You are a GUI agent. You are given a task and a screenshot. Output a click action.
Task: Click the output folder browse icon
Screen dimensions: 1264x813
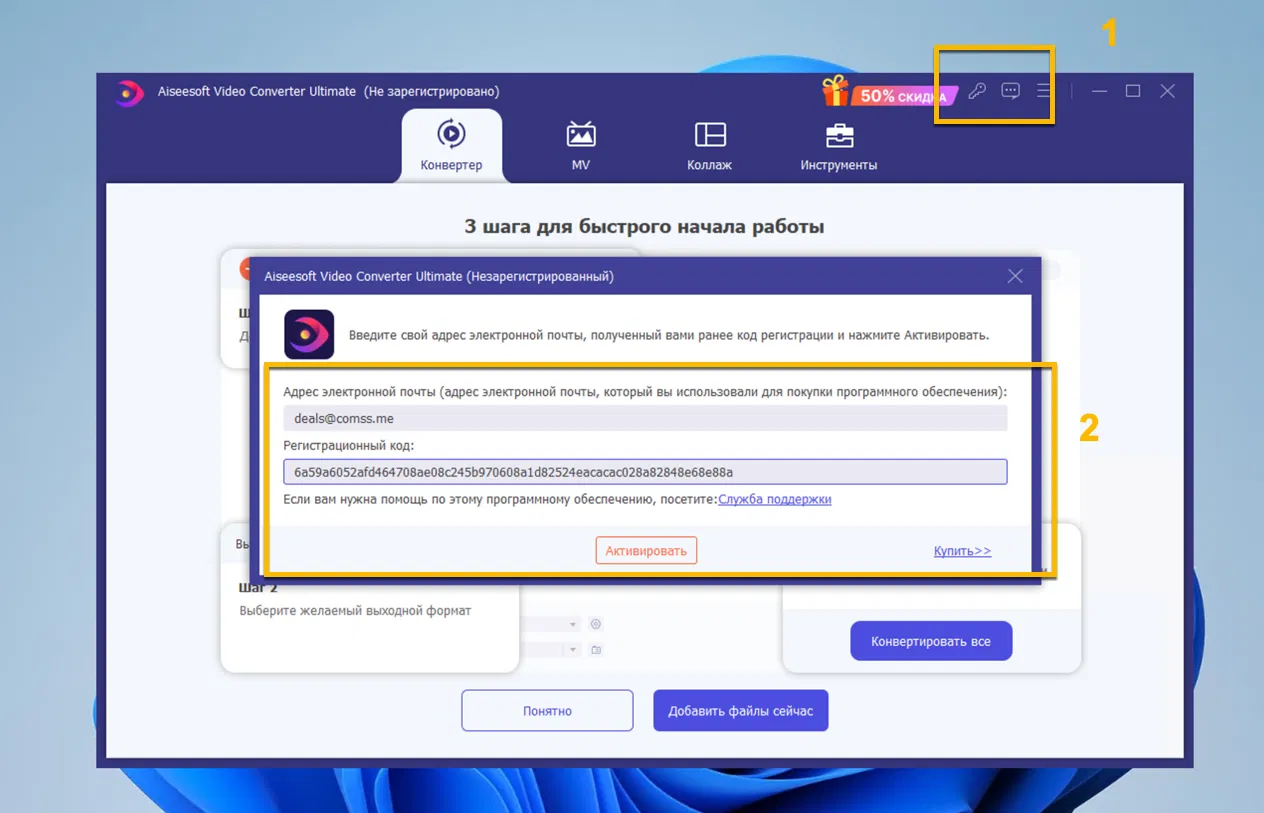click(x=596, y=649)
